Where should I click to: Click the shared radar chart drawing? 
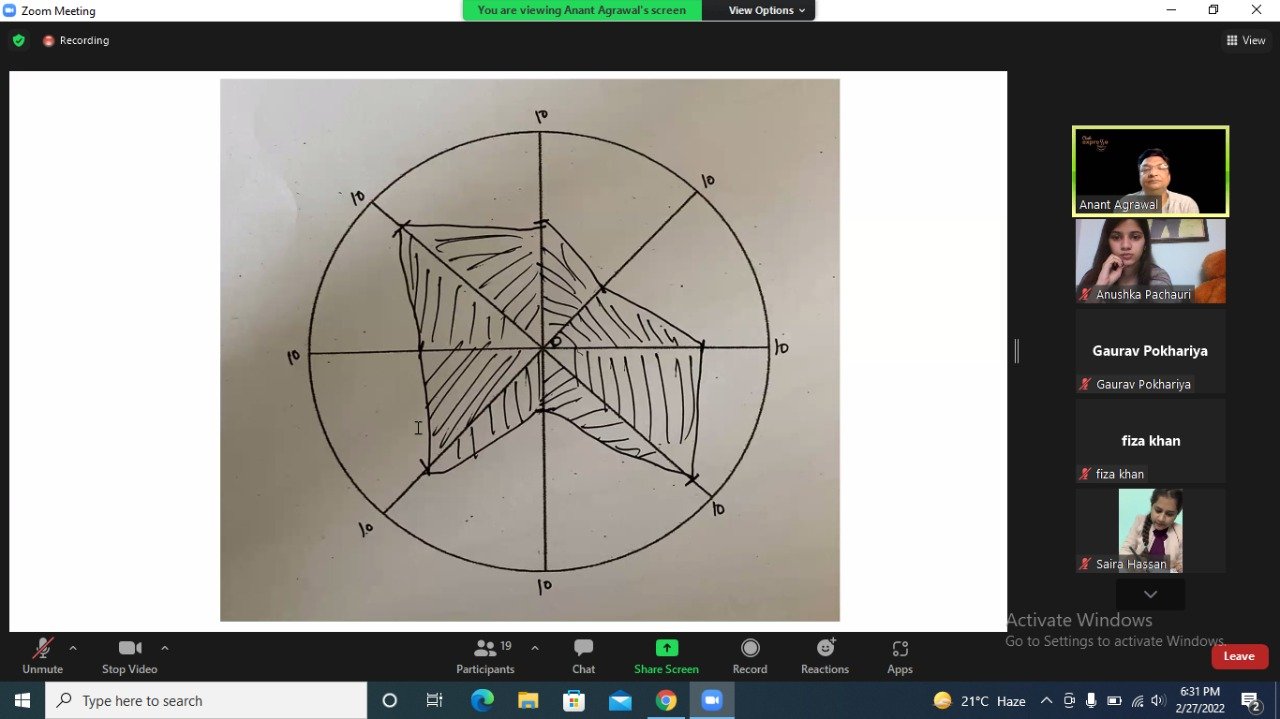pos(530,350)
